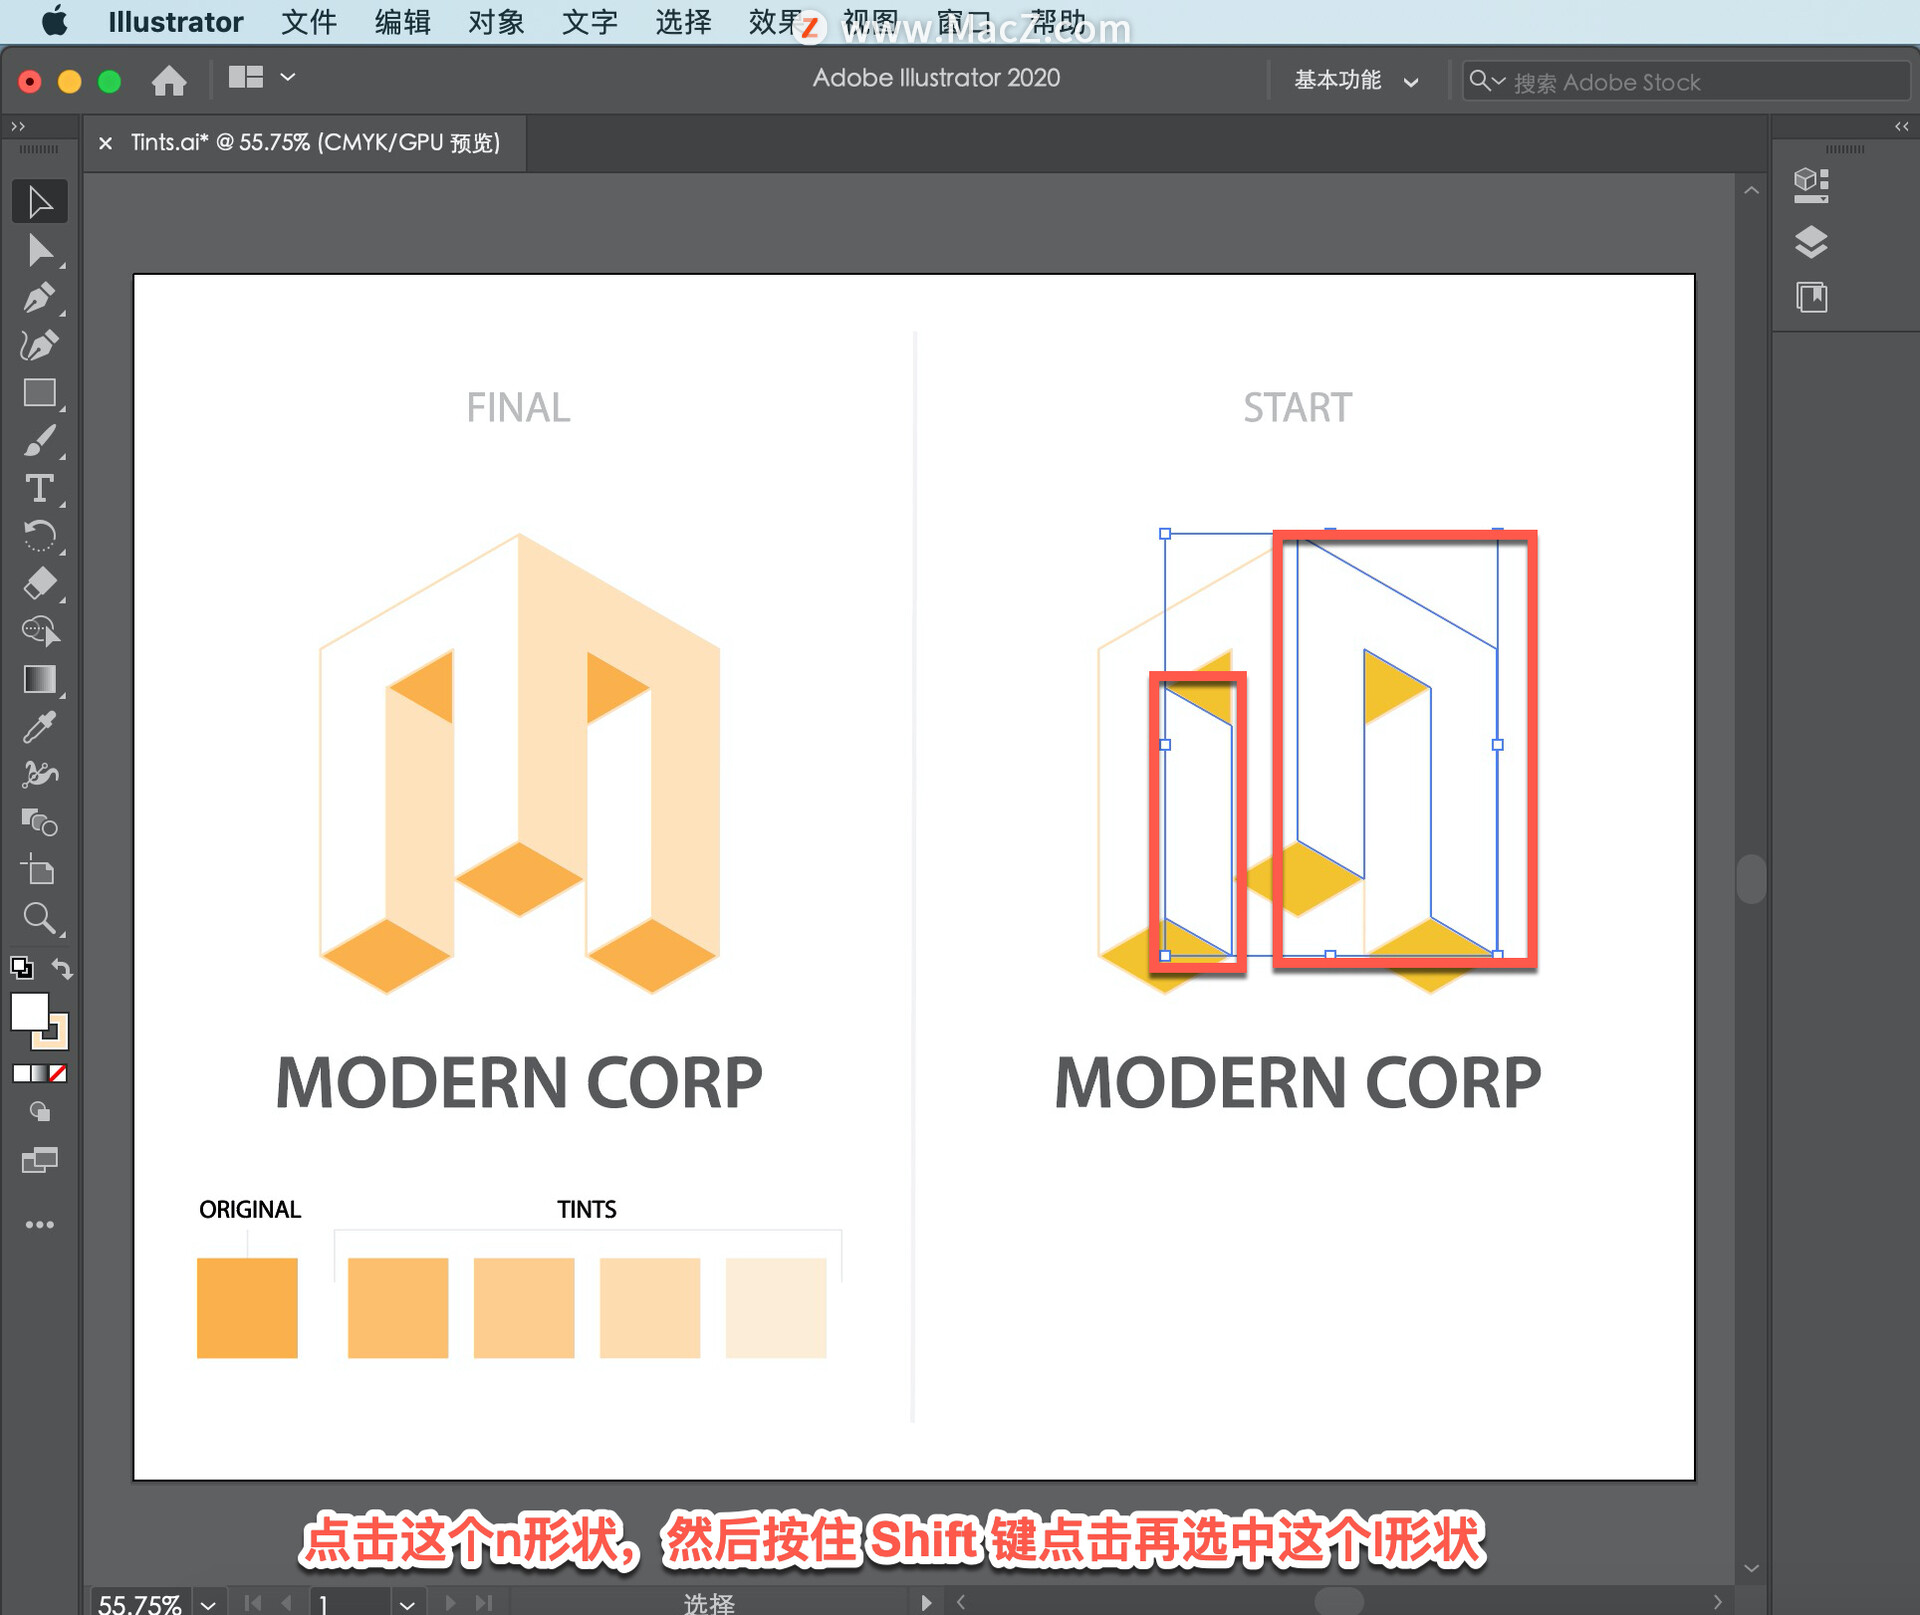
Task: Select the Selection tool arrow
Action: click(40, 202)
